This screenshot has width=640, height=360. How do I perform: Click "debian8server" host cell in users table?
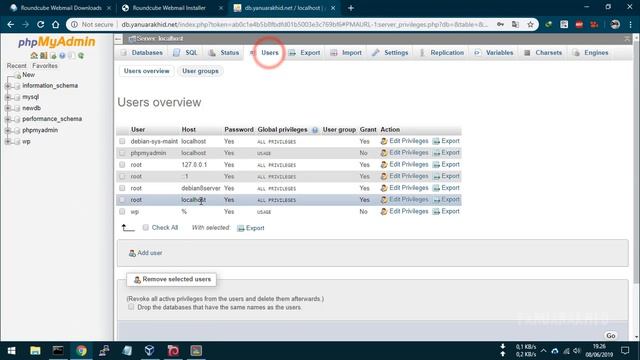tap(200, 188)
